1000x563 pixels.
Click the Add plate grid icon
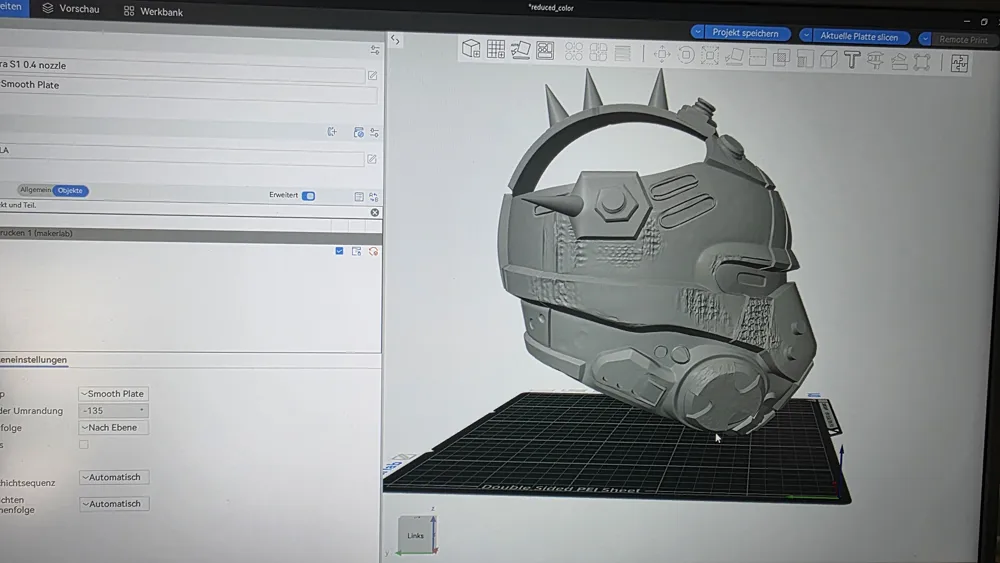click(496, 49)
